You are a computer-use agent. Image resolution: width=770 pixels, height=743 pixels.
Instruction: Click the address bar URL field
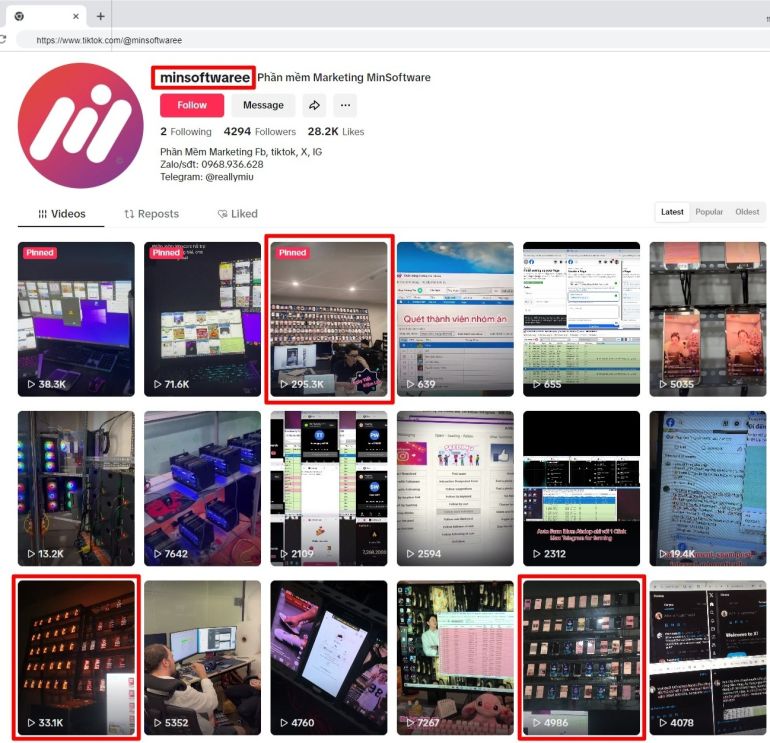pyautogui.click(x=393, y=40)
